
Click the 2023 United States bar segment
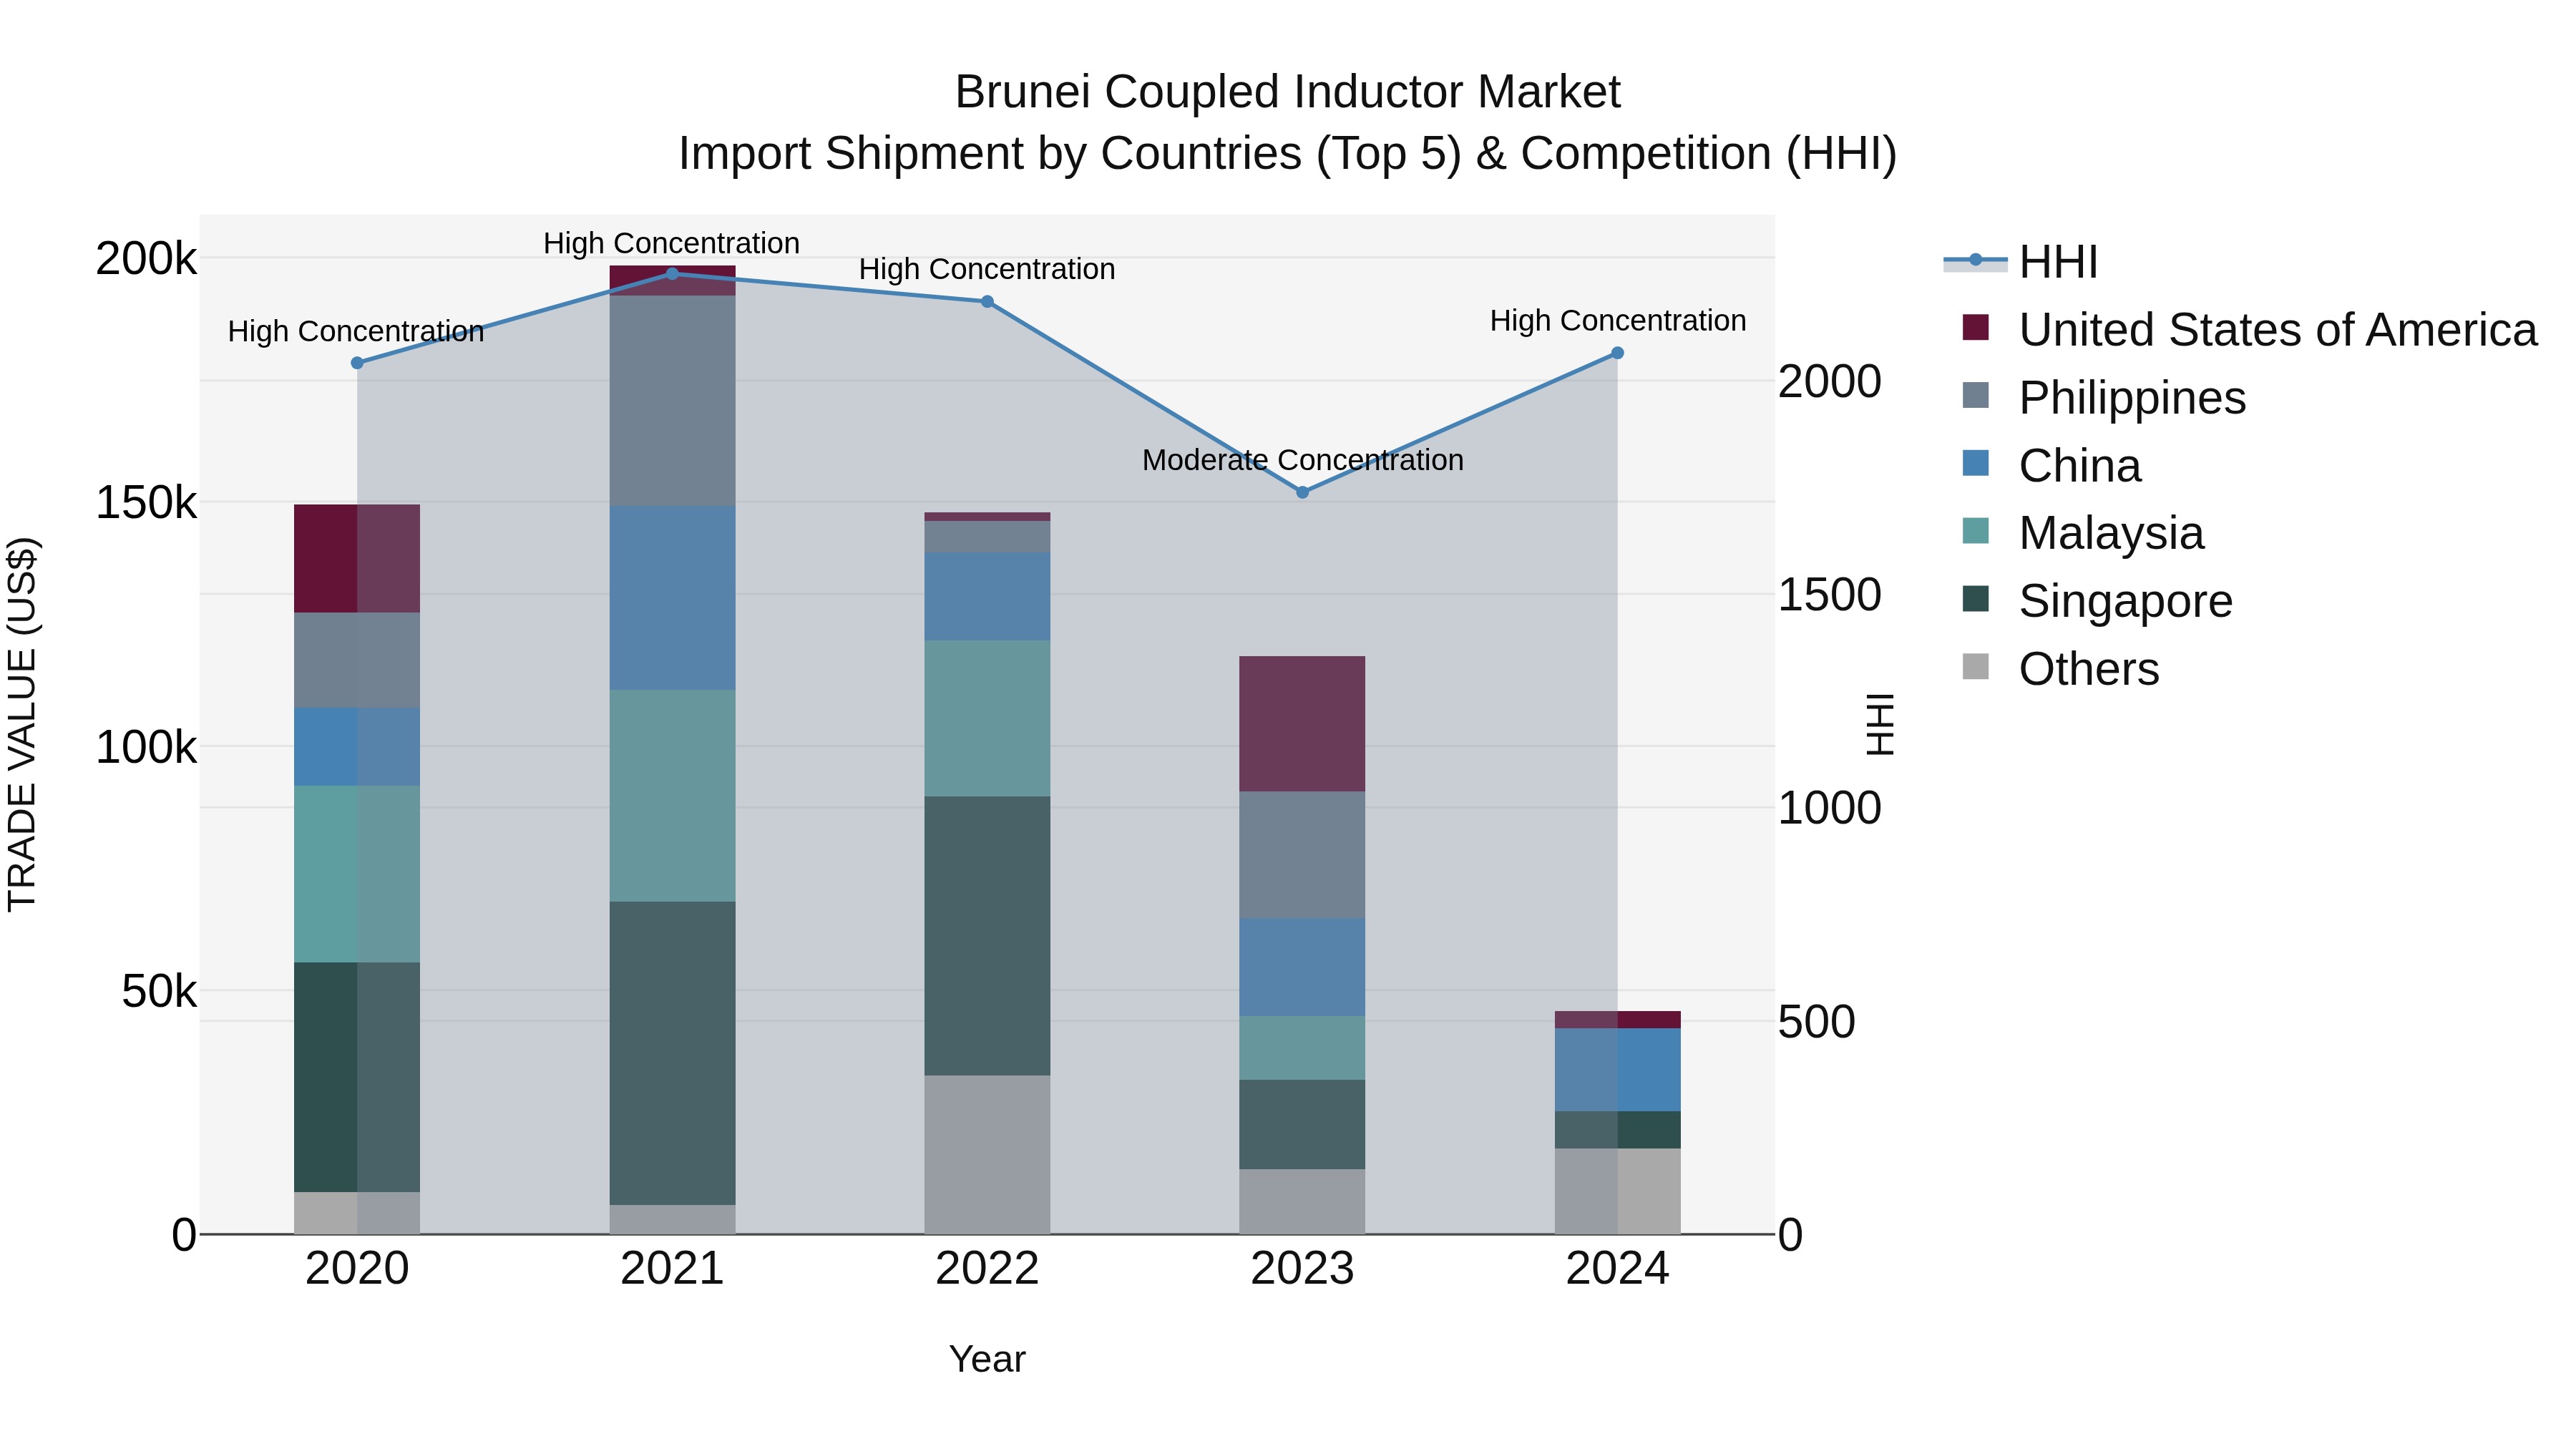(1302, 724)
